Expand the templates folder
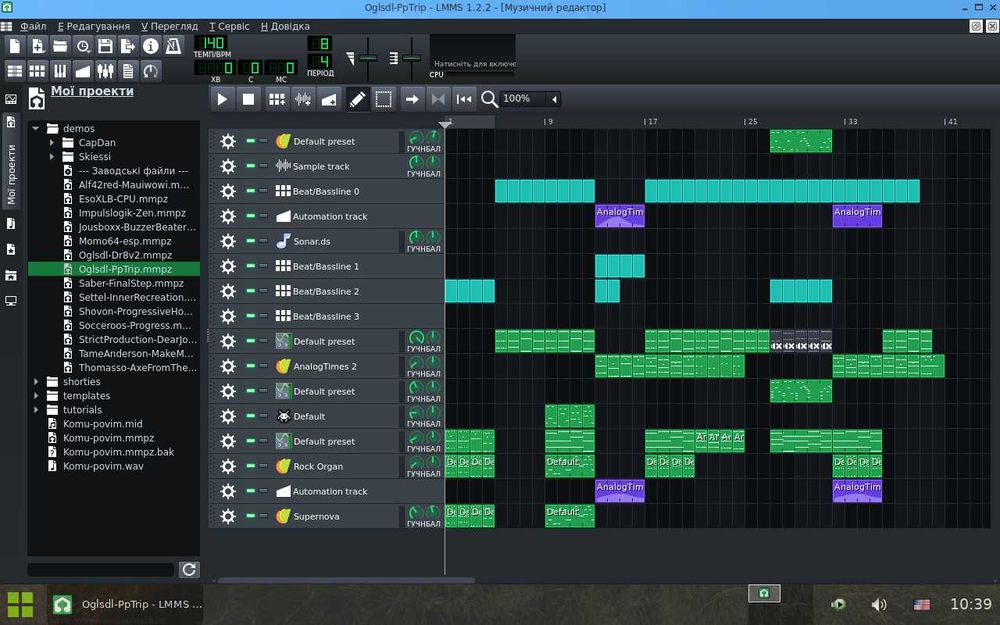The image size is (1000, 625). tap(36, 395)
